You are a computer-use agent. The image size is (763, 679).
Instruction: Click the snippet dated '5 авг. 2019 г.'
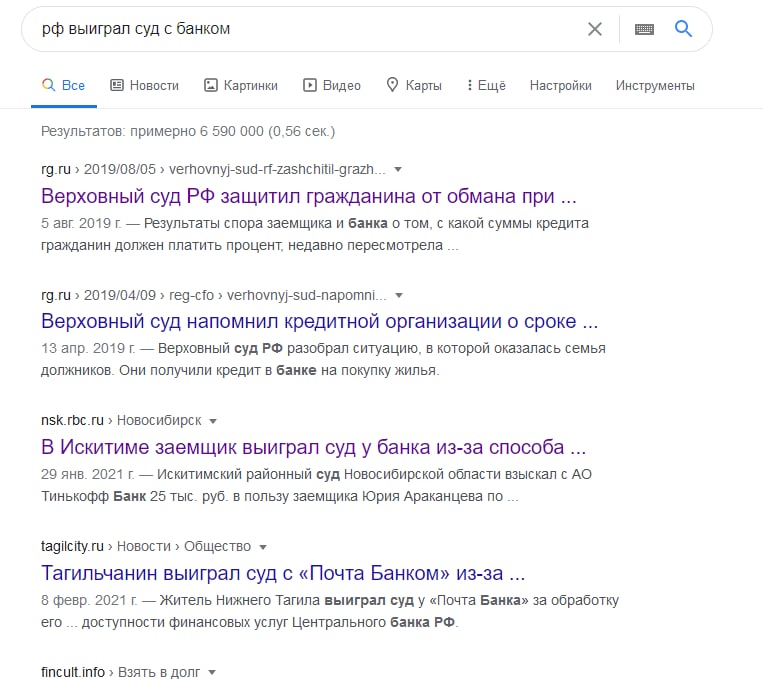coord(315,234)
